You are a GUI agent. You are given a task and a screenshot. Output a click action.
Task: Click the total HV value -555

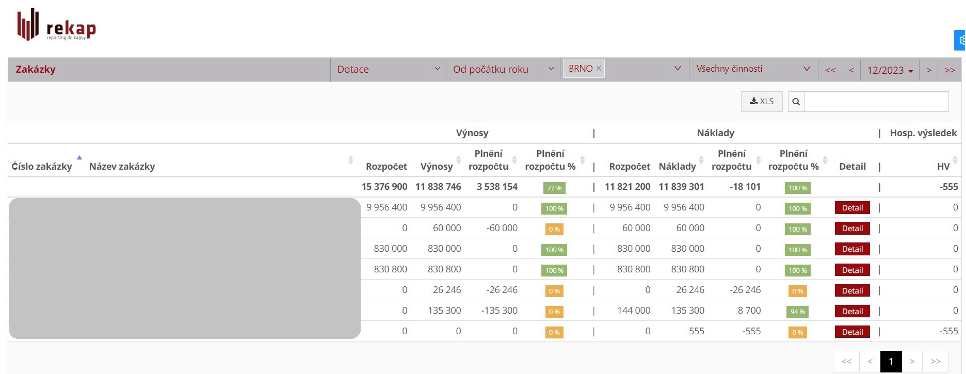click(x=949, y=187)
